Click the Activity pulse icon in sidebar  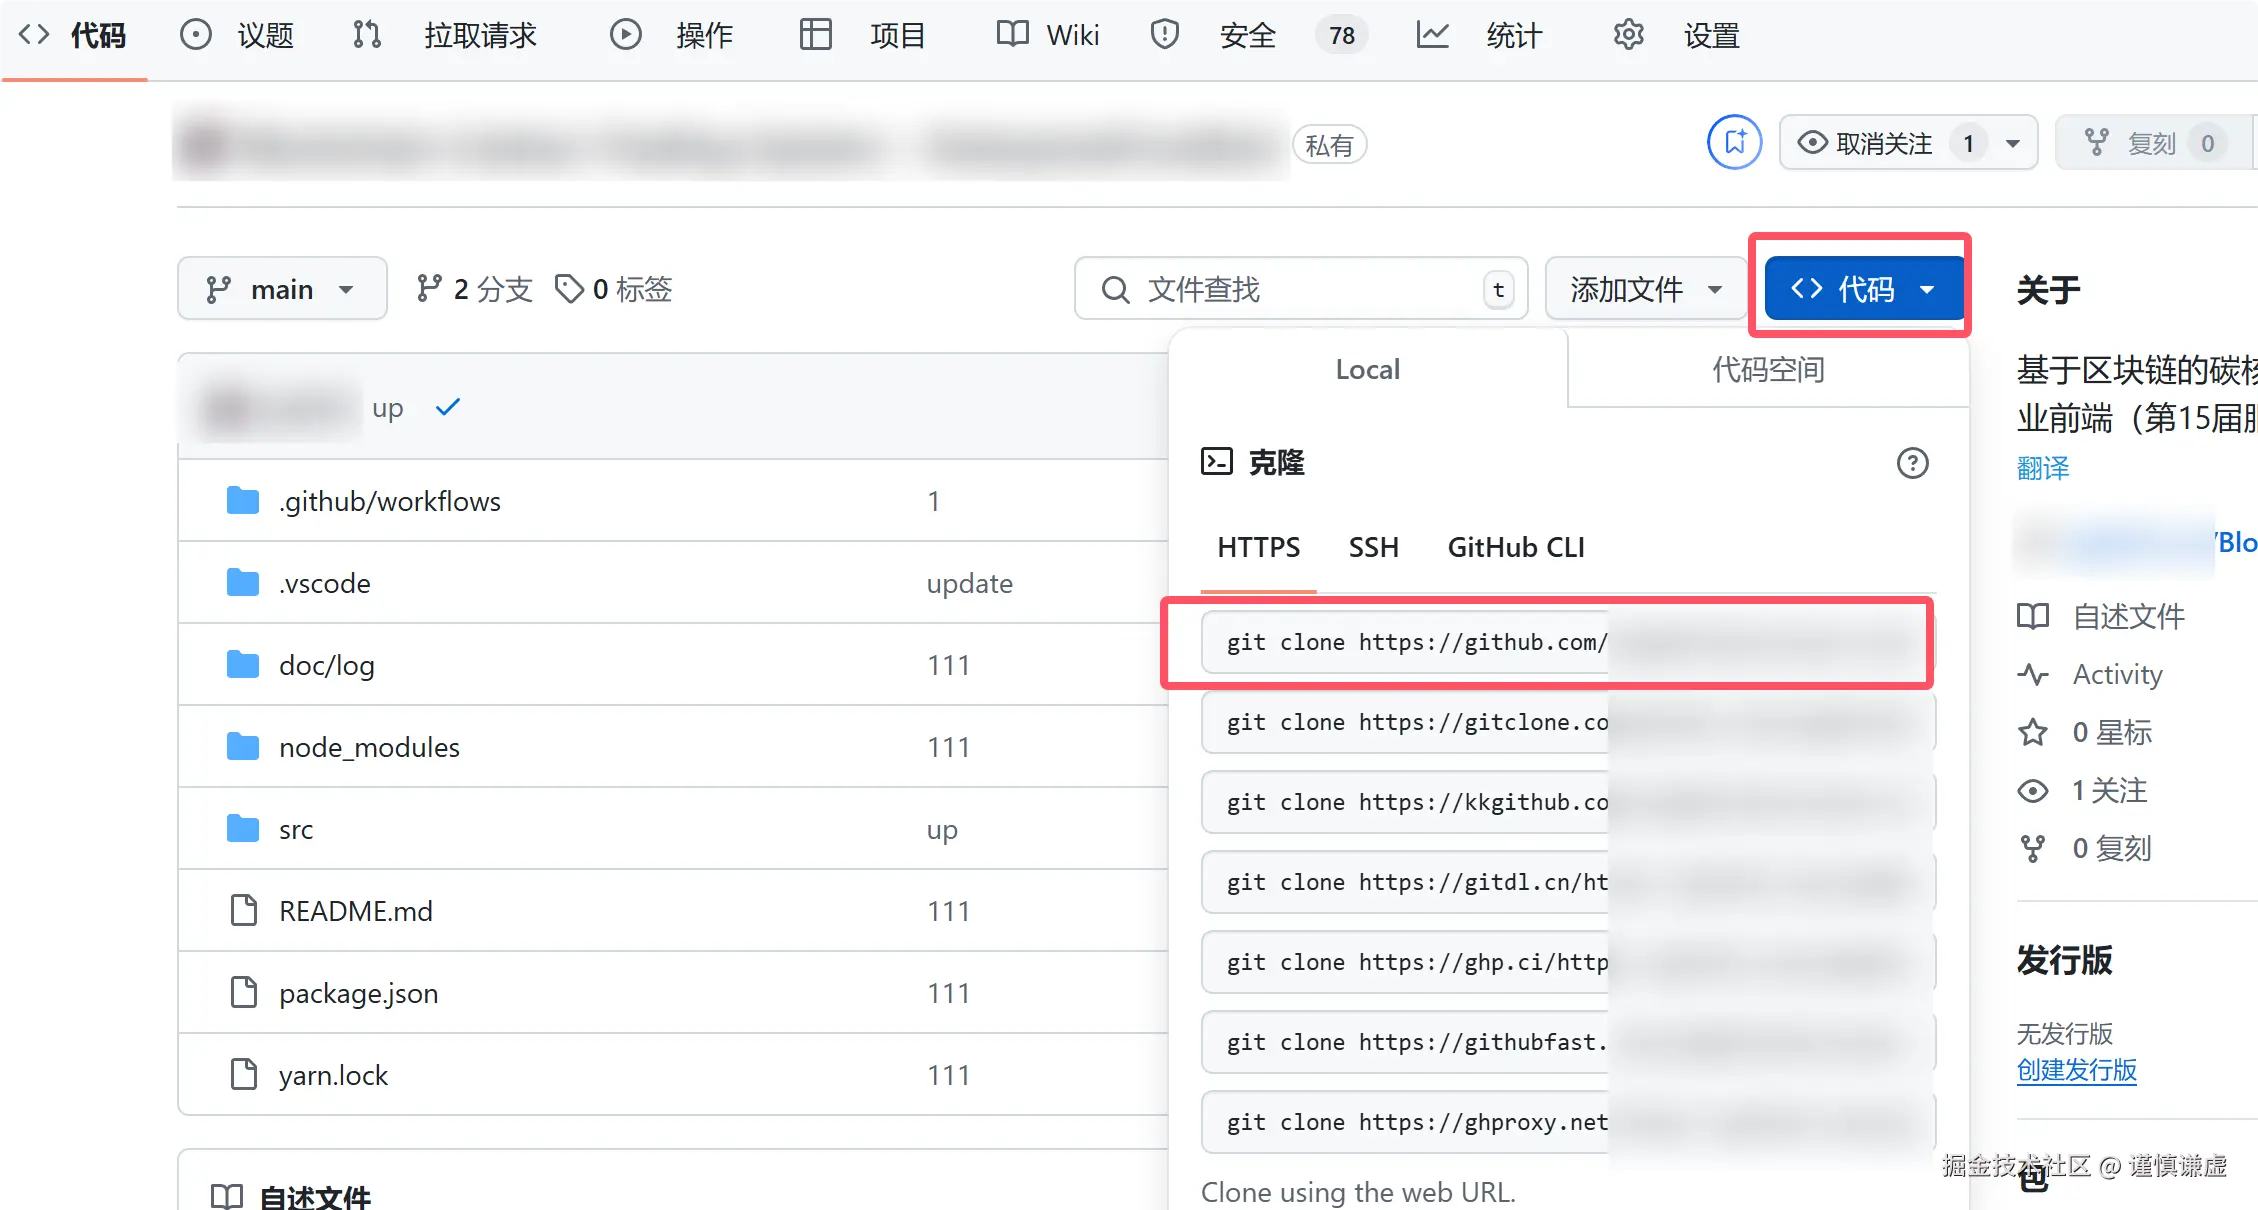(x=2033, y=674)
